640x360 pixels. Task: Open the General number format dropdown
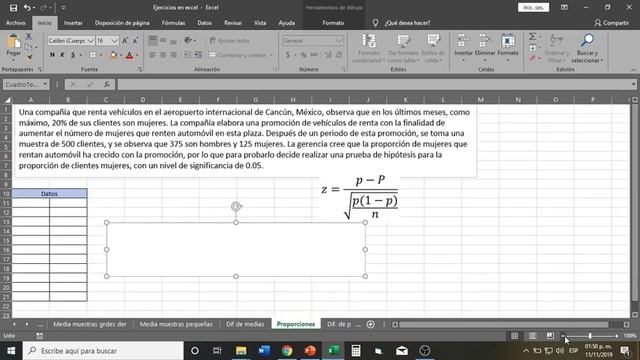click(x=339, y=41)
